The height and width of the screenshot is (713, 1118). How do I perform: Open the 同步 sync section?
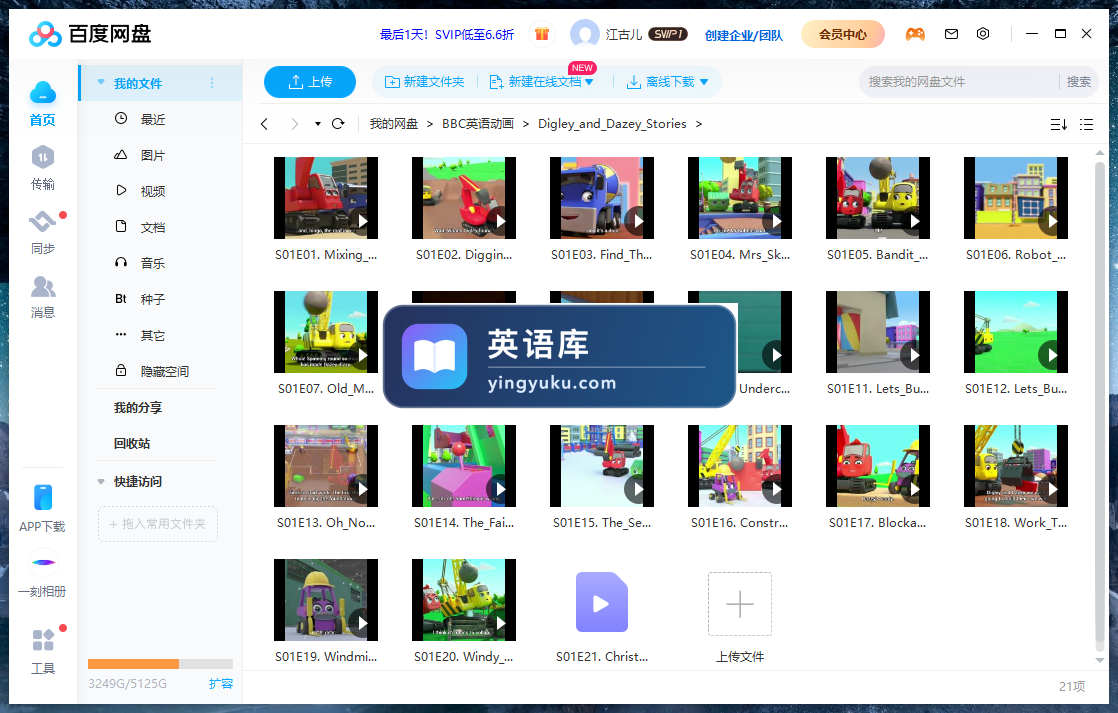(43, 222)
